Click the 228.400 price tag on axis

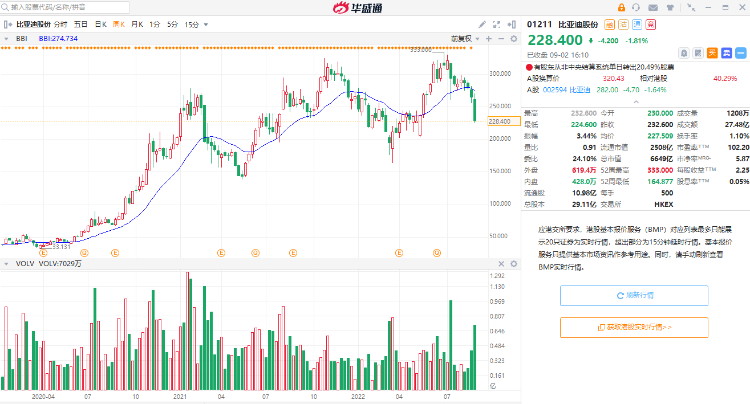tap(504, 121)
